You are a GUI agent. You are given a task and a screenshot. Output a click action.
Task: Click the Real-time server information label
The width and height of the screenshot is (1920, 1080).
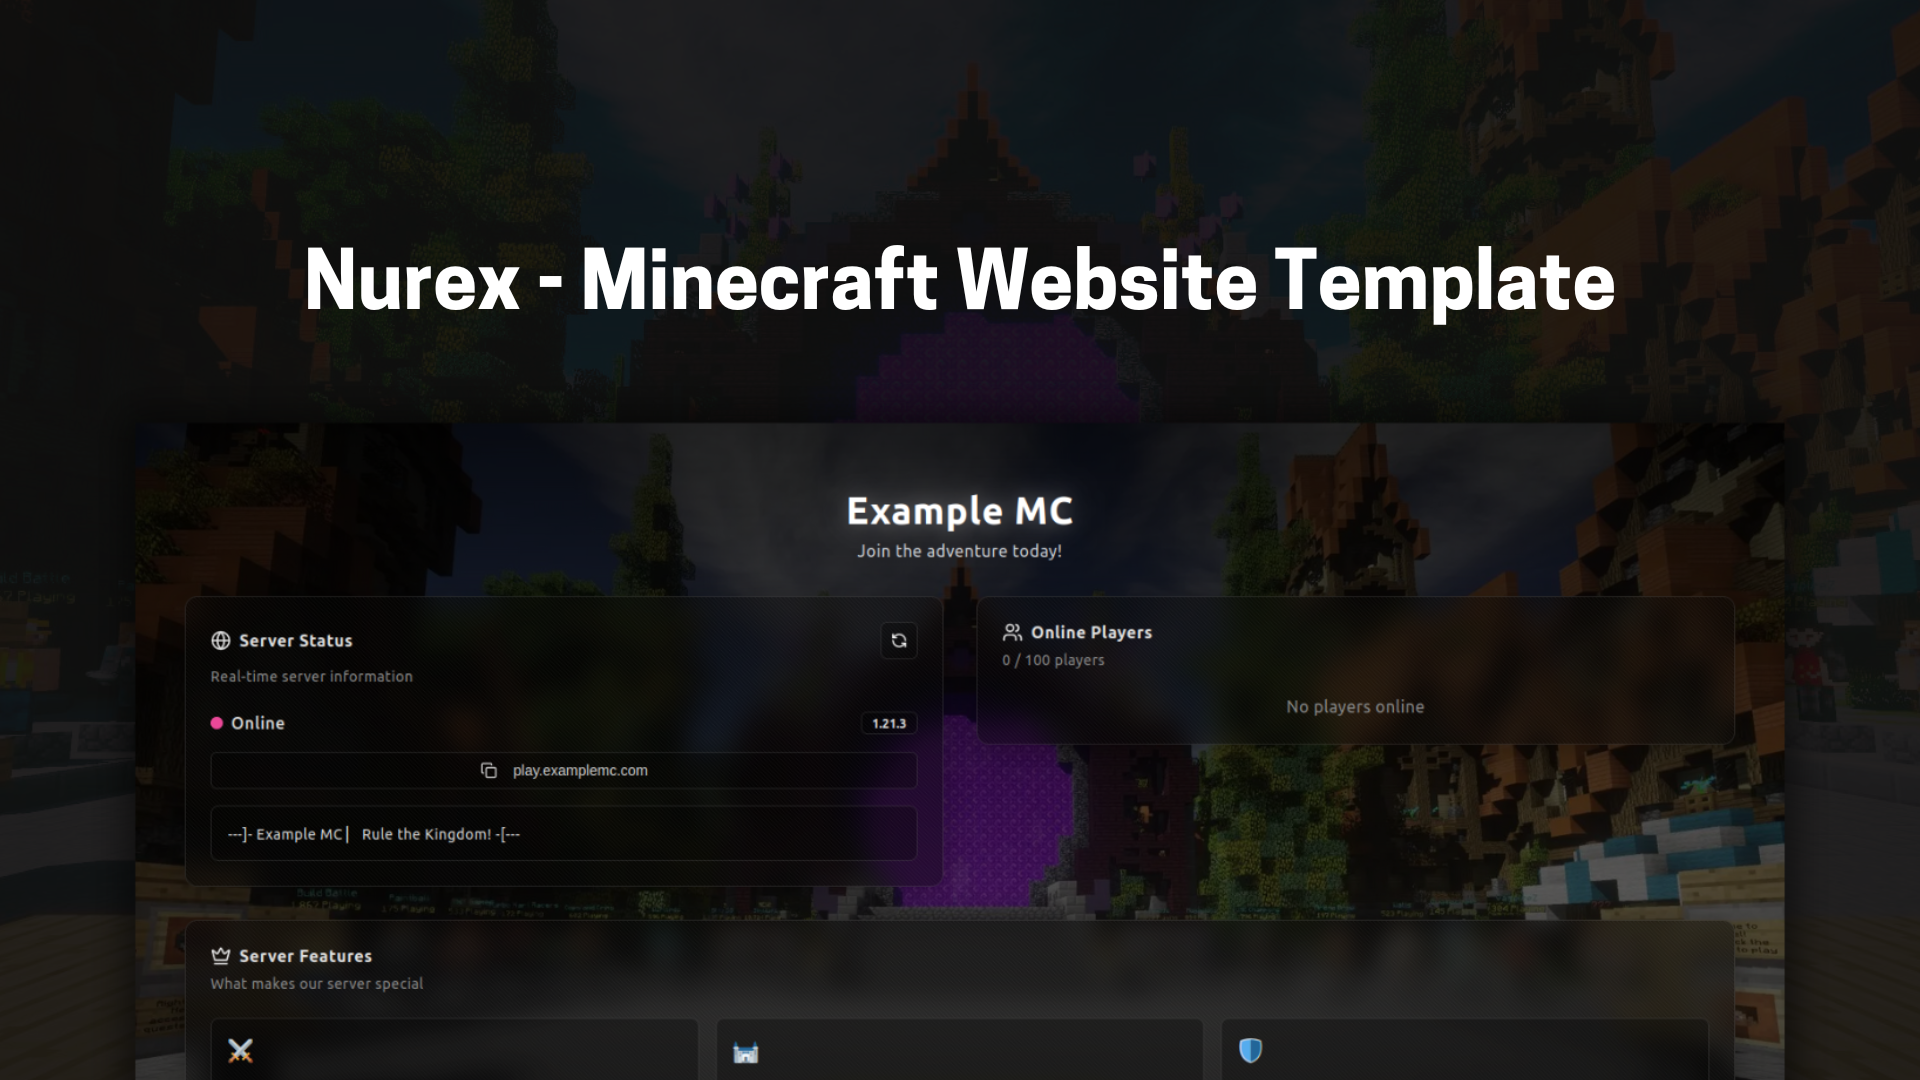pyautogui.click(x=313, y=675)
